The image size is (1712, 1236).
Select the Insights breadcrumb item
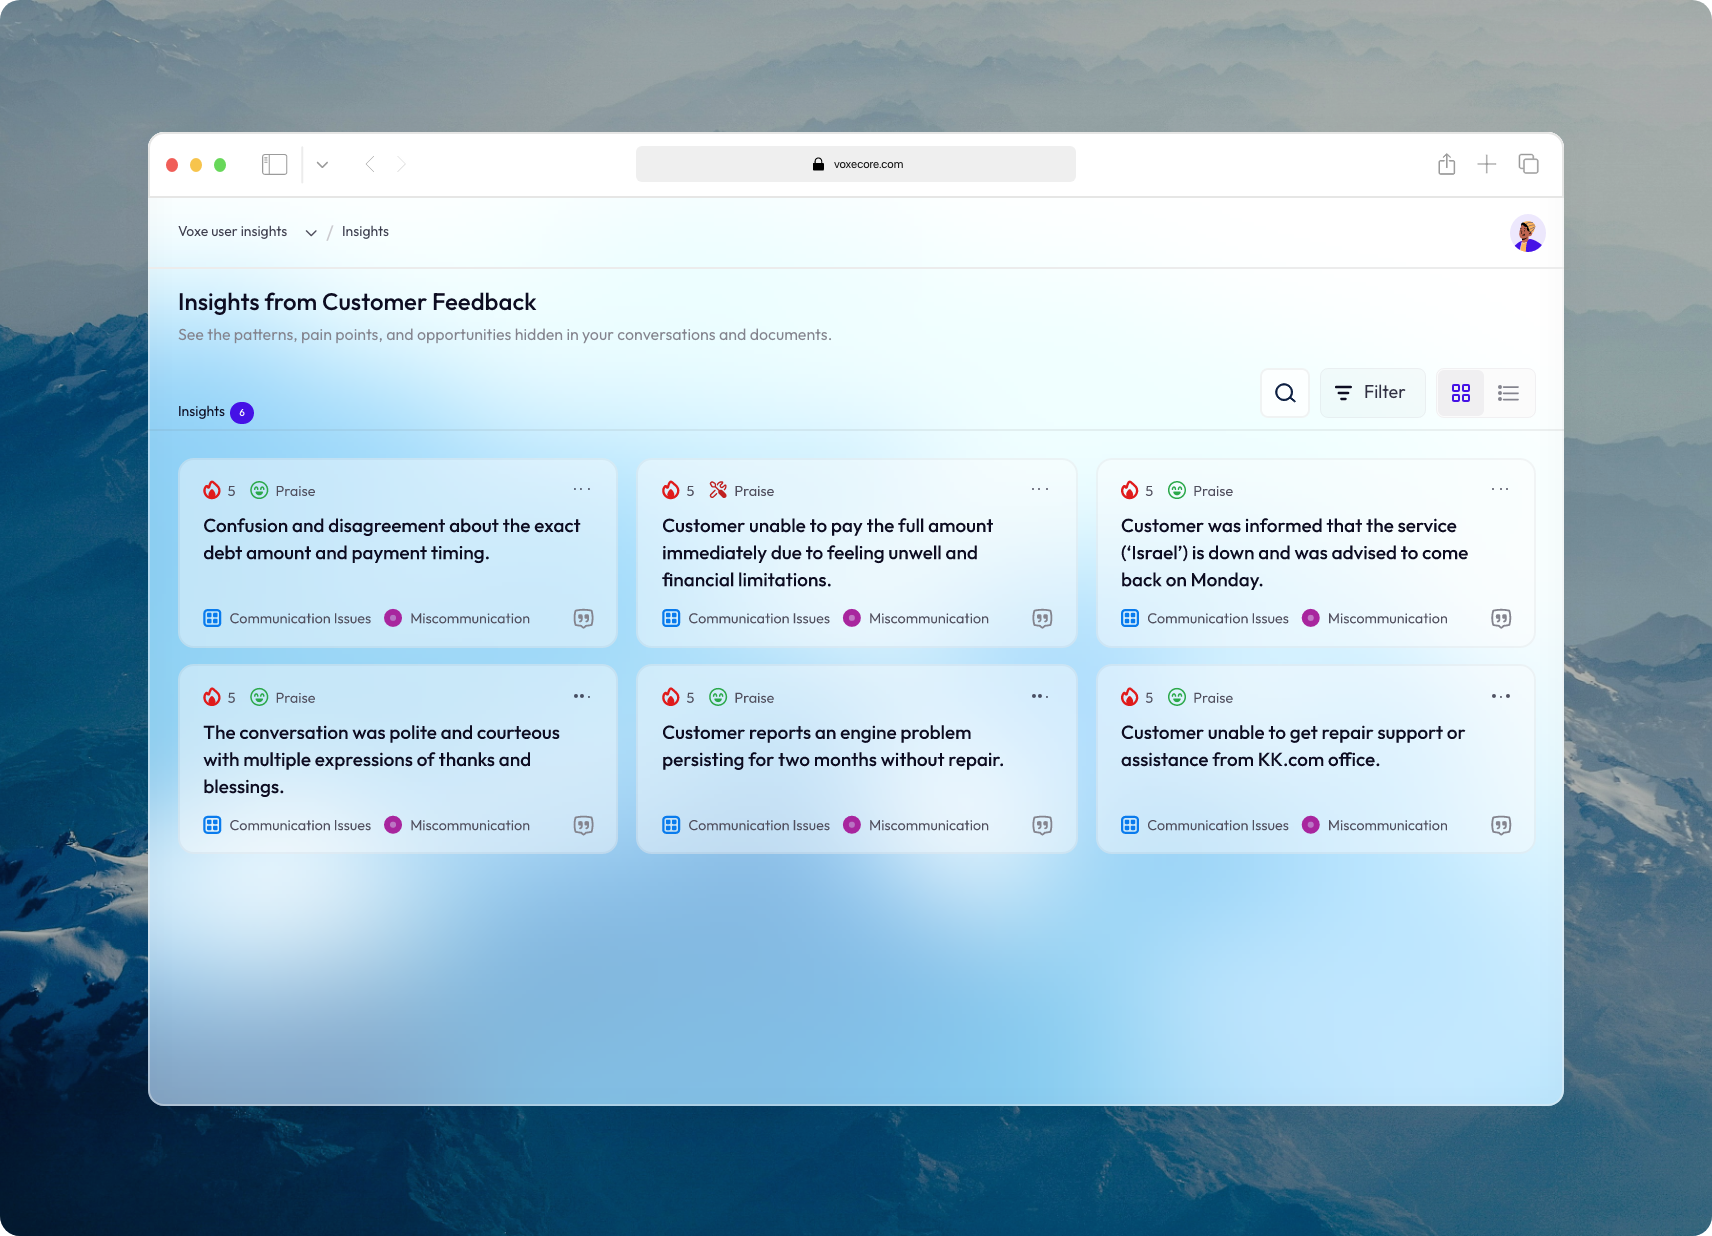tap(365, 231)
